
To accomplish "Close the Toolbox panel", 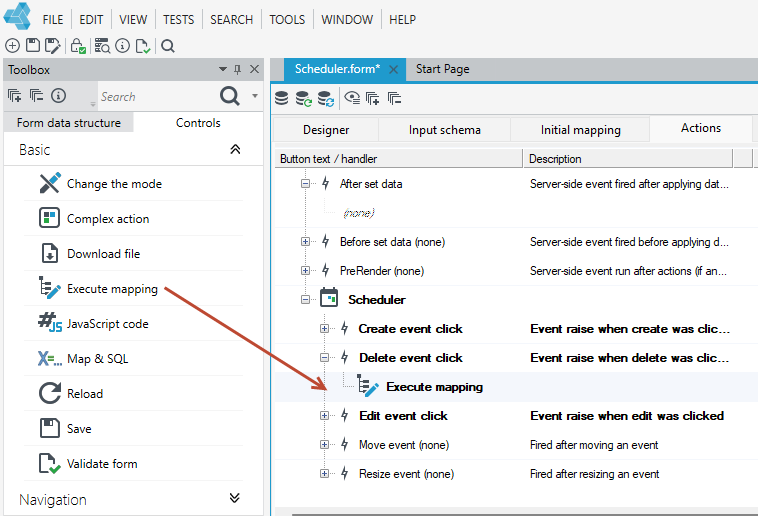I will [254, 69].
